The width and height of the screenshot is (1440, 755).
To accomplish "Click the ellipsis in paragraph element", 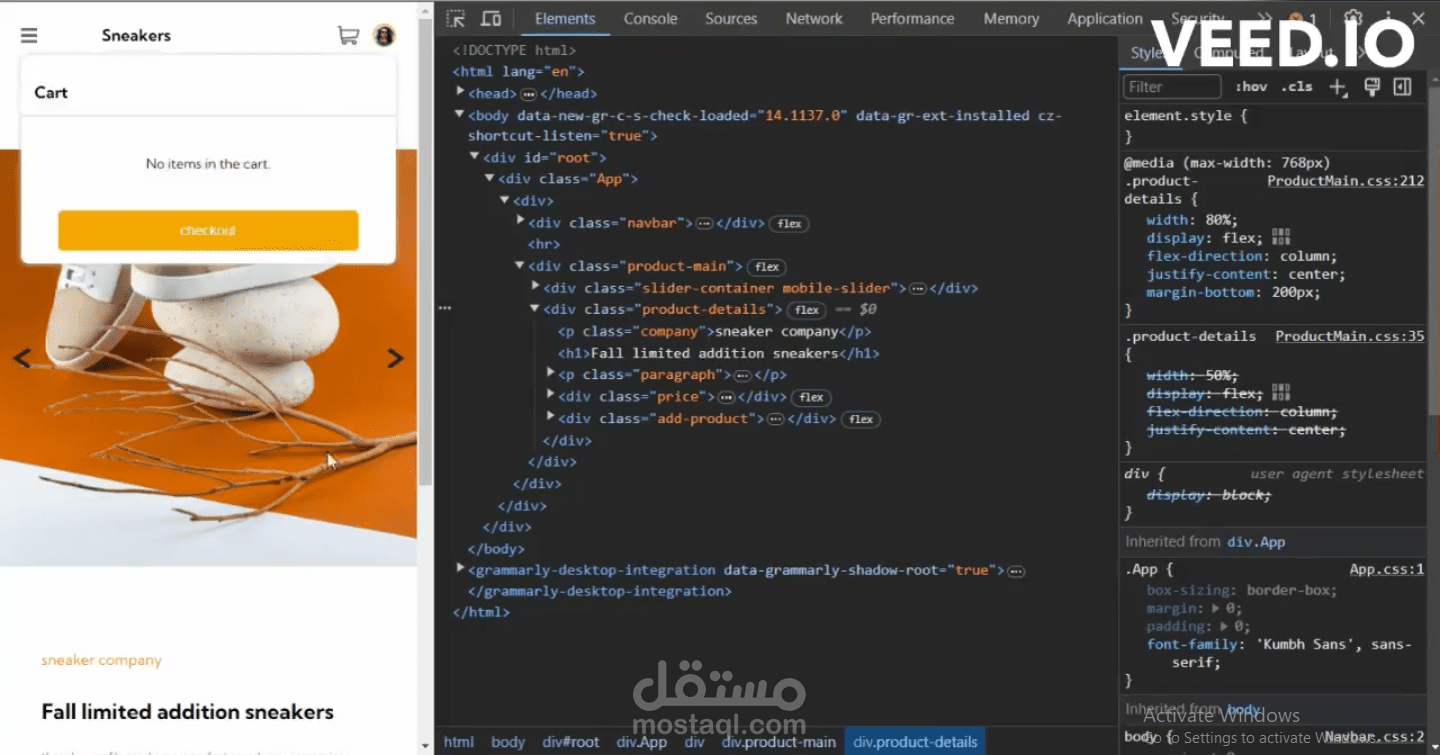I will coord(742,375).
